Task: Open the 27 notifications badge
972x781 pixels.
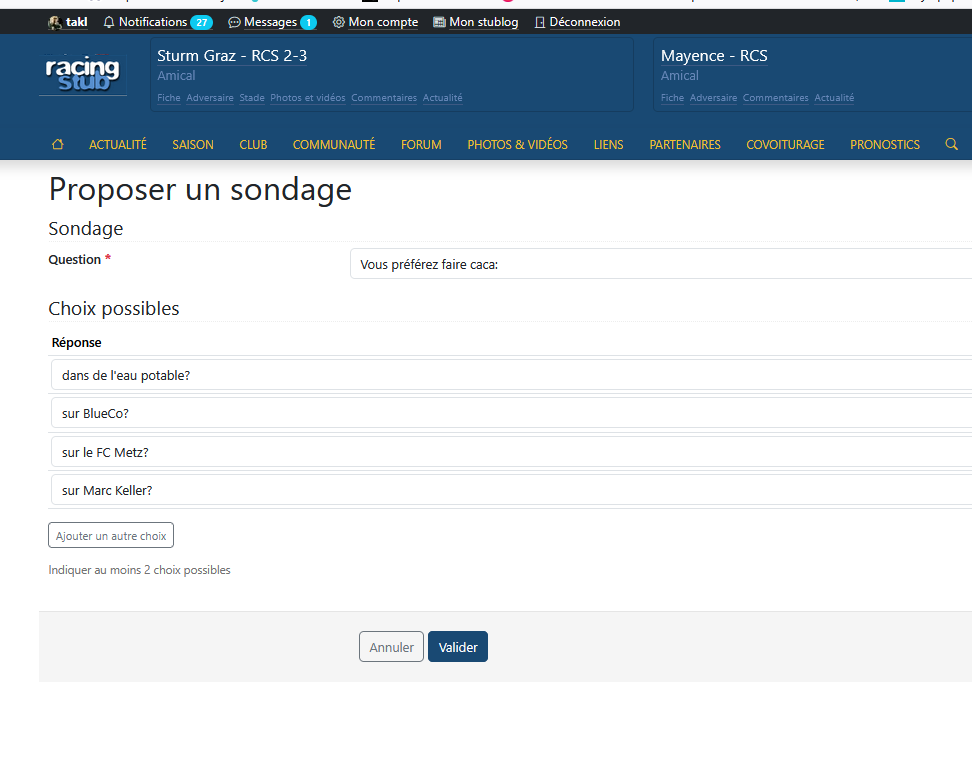Action: pyautogui.click(x=201, y=22)
